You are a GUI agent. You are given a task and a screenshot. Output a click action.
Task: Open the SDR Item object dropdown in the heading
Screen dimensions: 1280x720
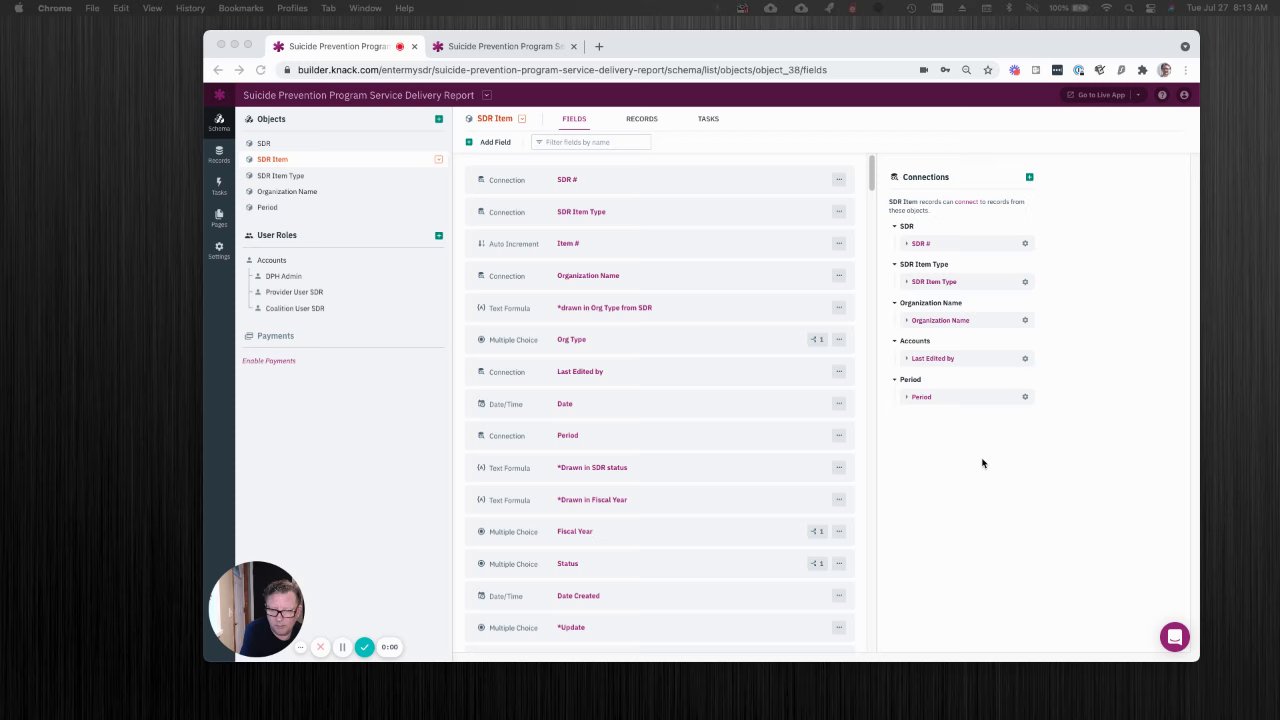click(521, 119)
